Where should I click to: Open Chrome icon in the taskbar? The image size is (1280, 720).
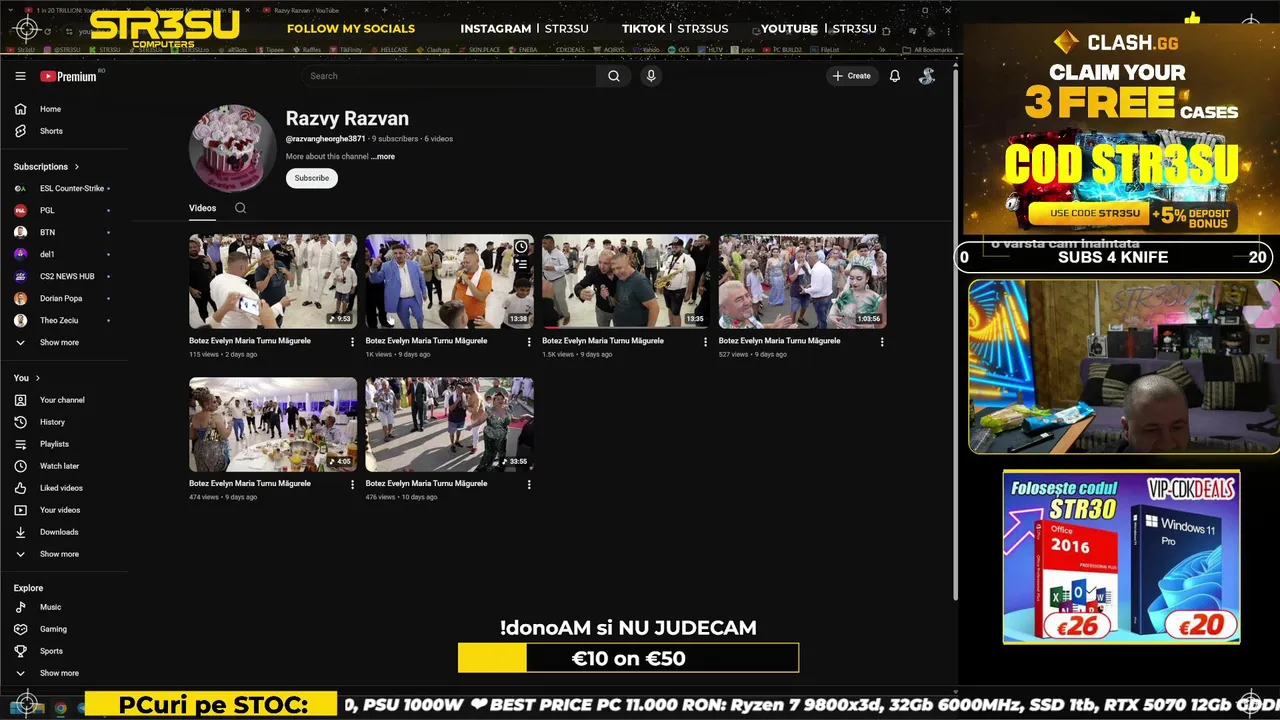point(60,708)
